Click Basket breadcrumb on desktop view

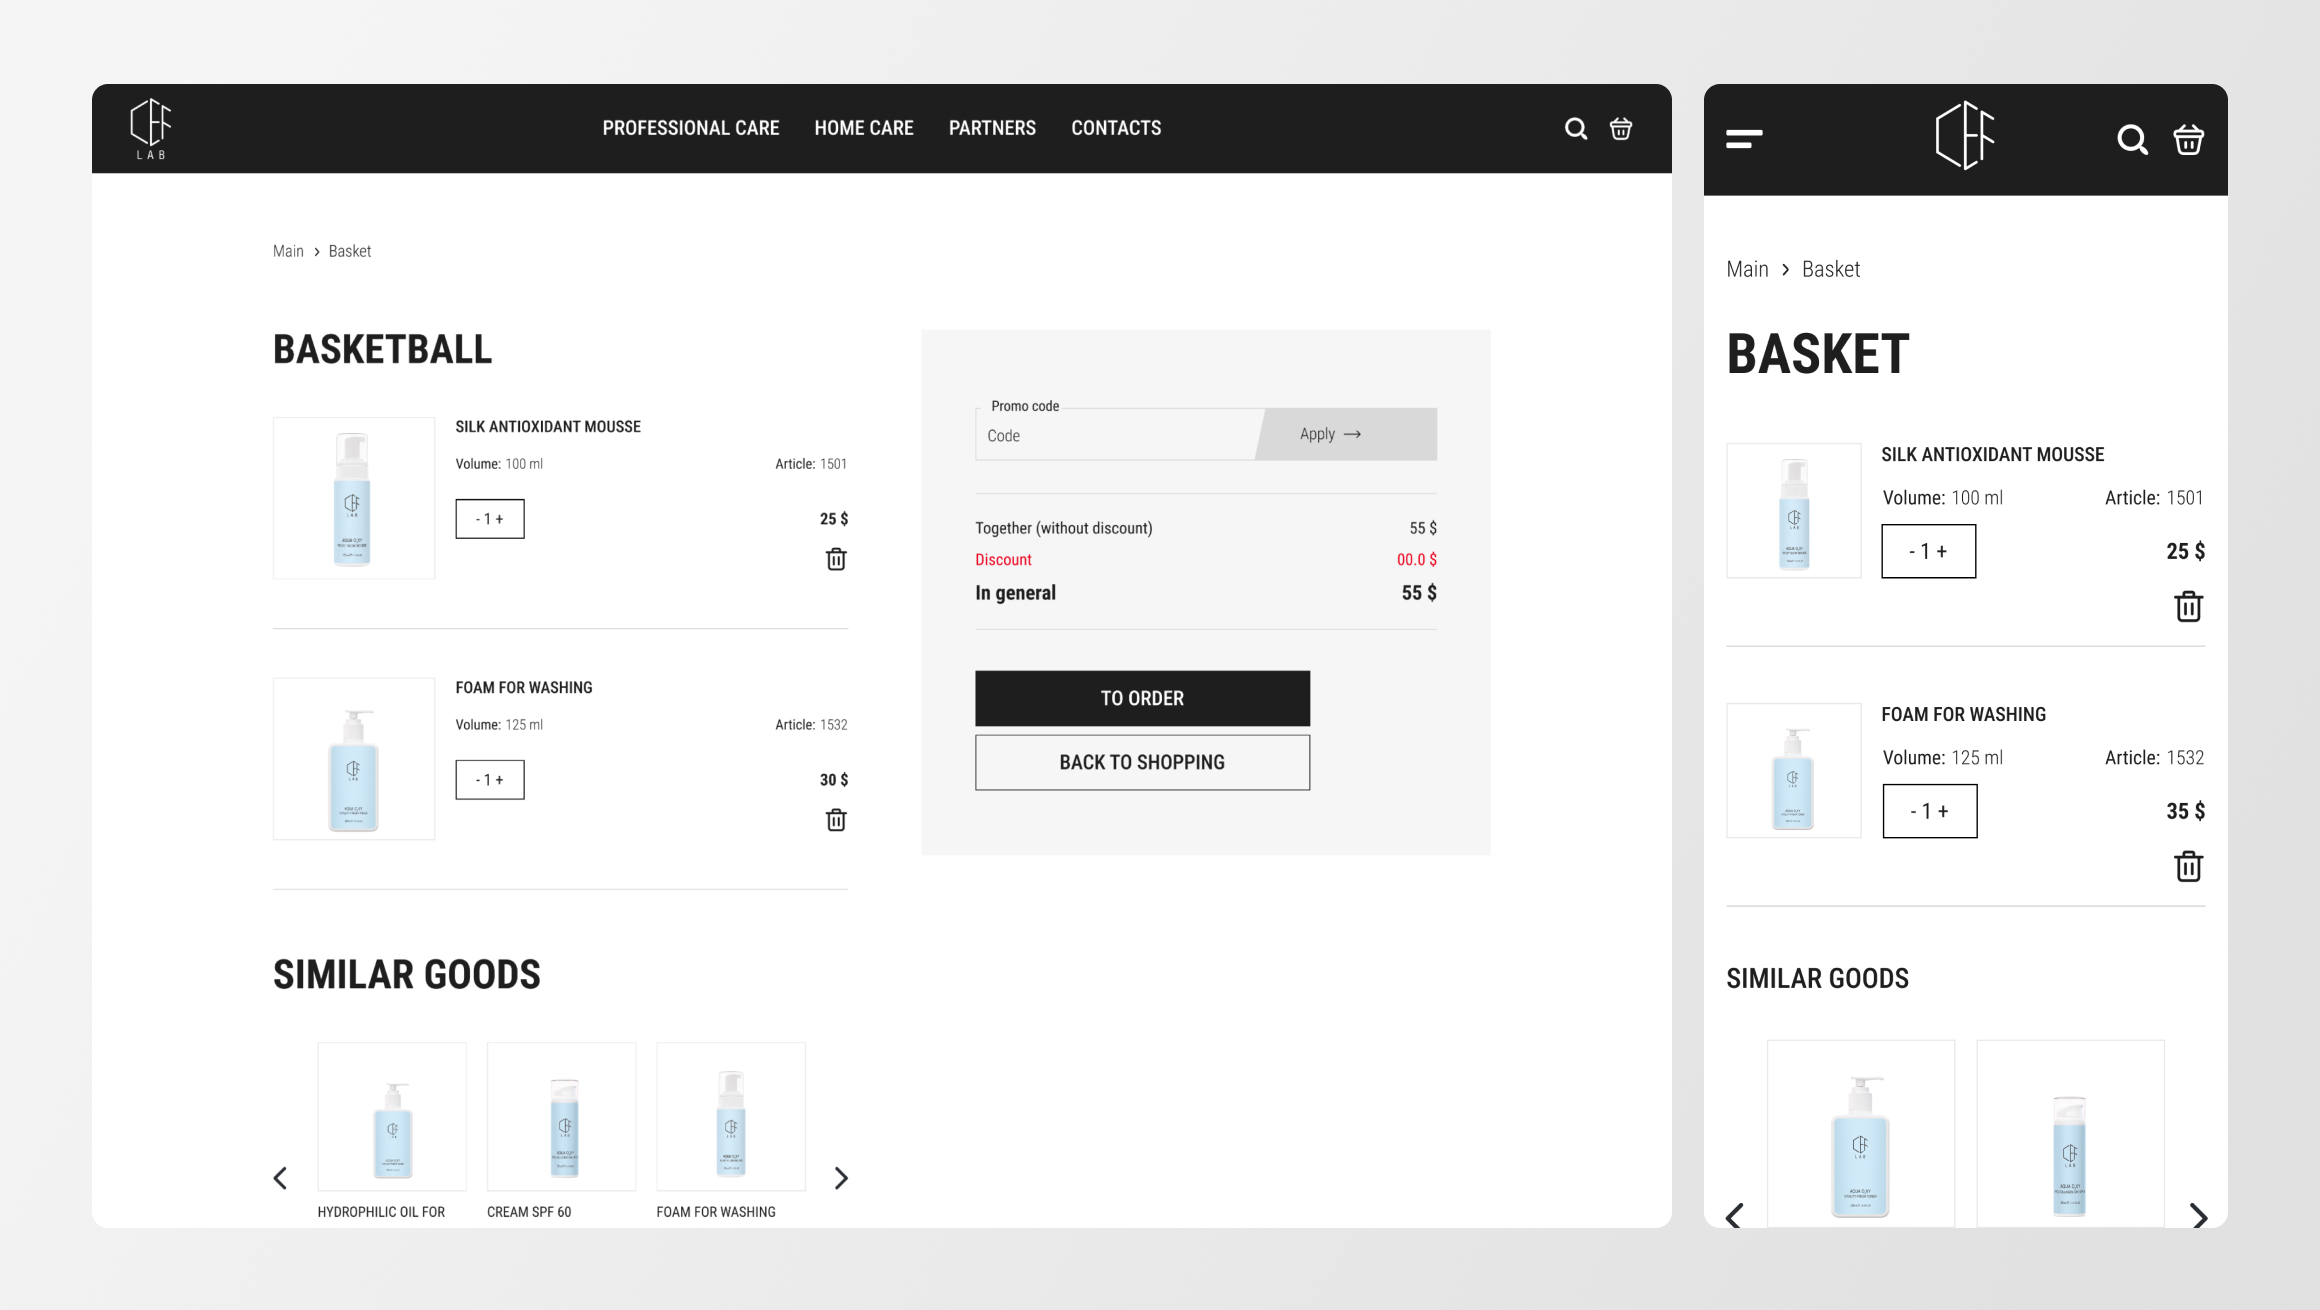pos(350,251)
